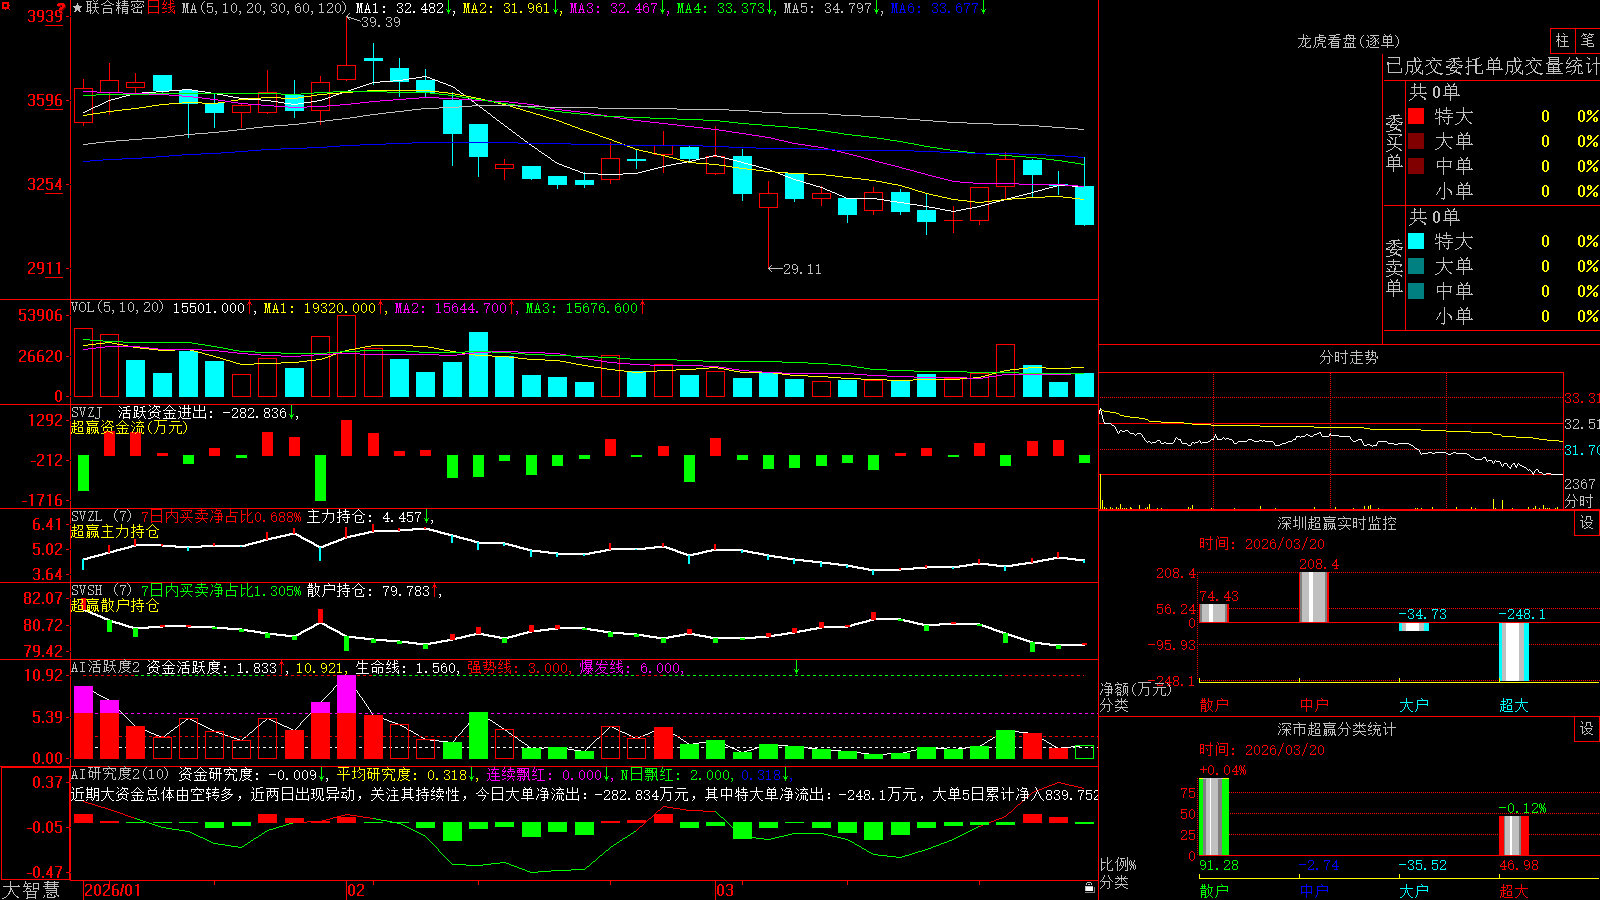Click the 深市超赢分类统计 panel title

pos(1337,729)
